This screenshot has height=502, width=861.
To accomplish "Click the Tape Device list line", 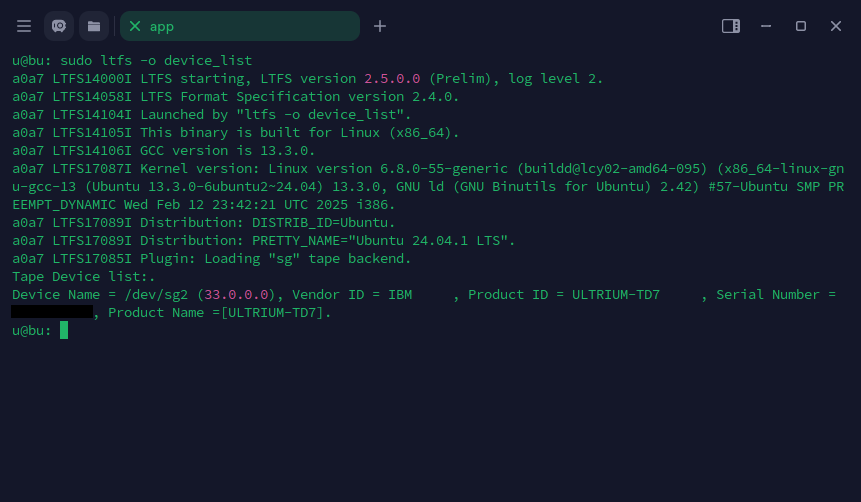I will coord(83,276).
